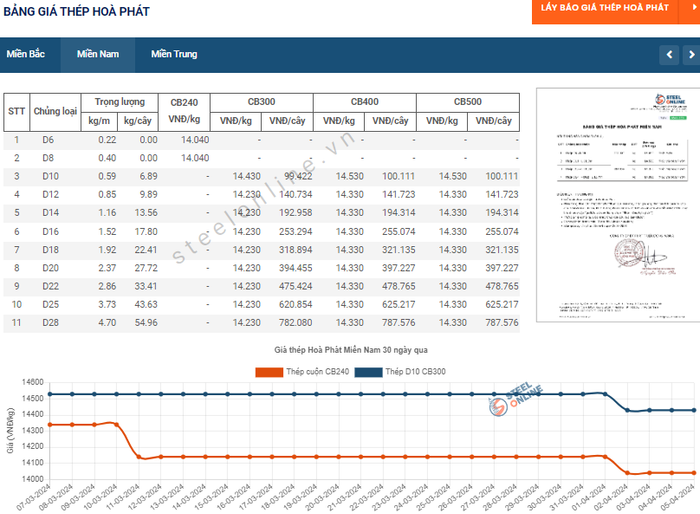Click the play arrow beside quote button
This screenshot has height=514, width=700.
click(690, 8)
